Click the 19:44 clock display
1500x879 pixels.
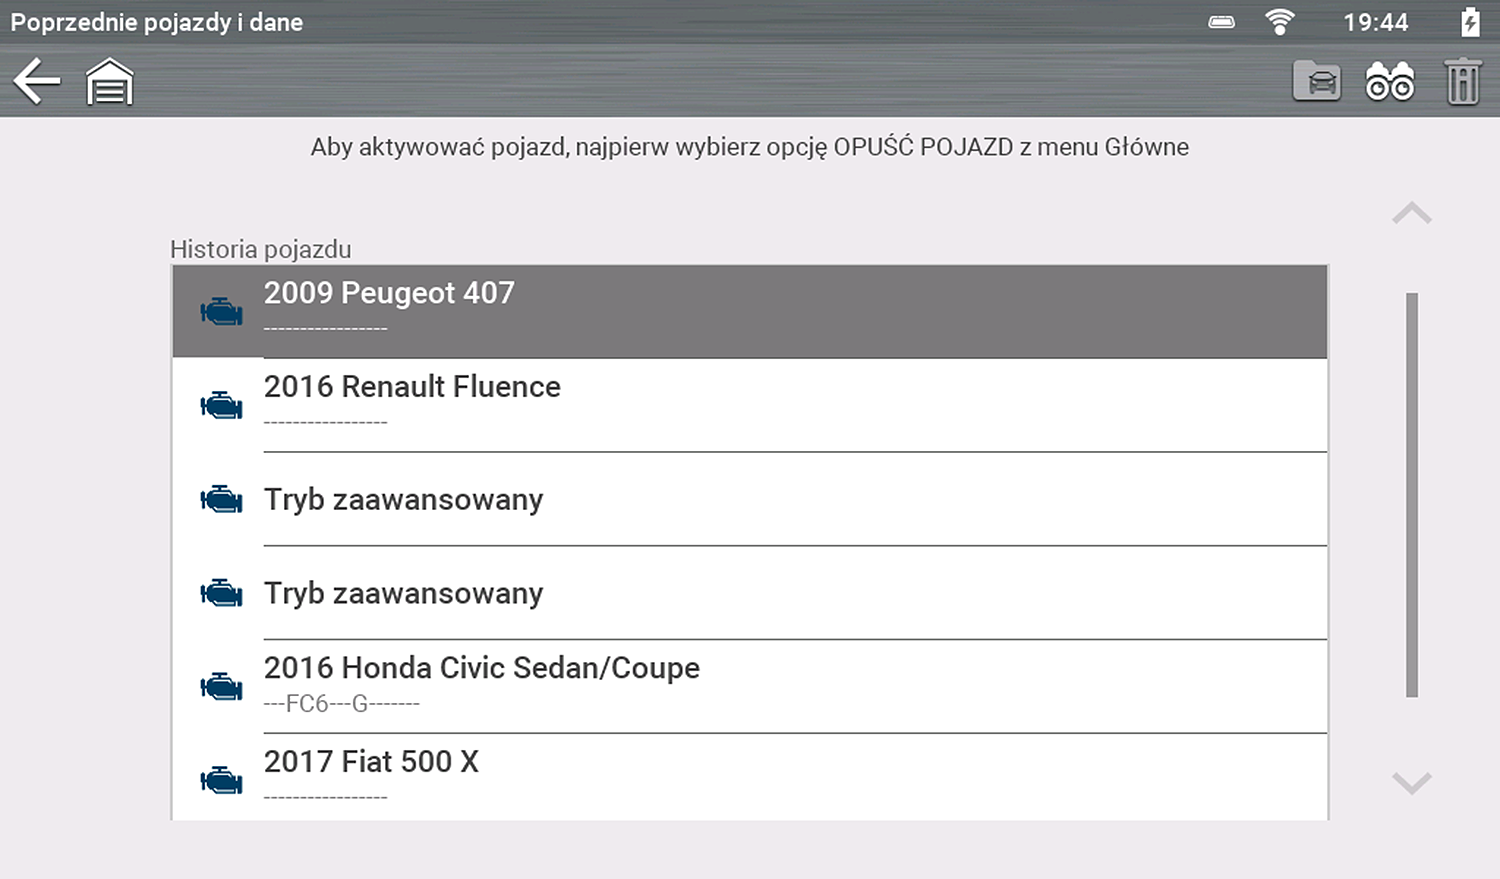(x=1375, y=22)
